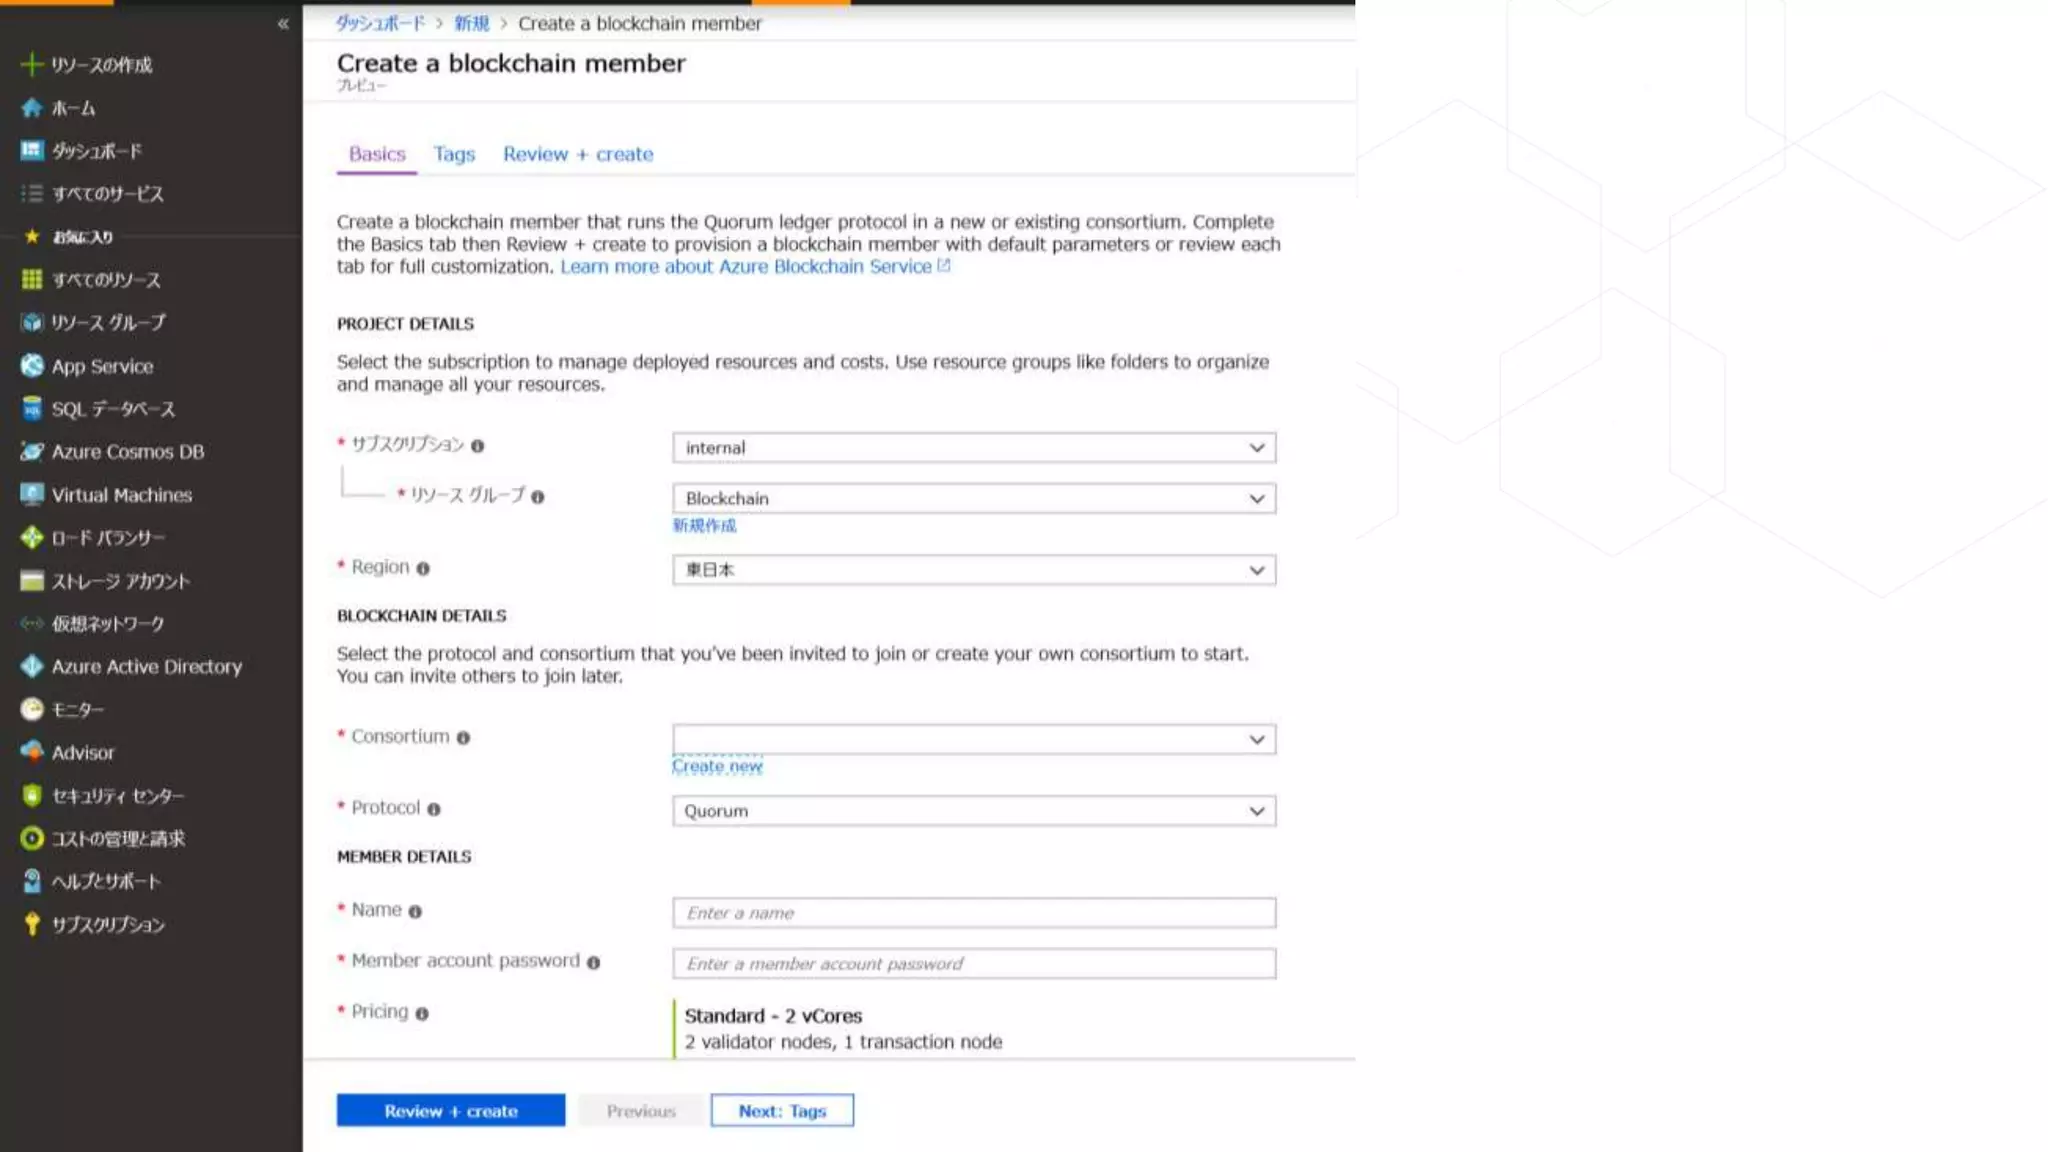Click info icon beside Pricing label

[x=422, y=1014]
